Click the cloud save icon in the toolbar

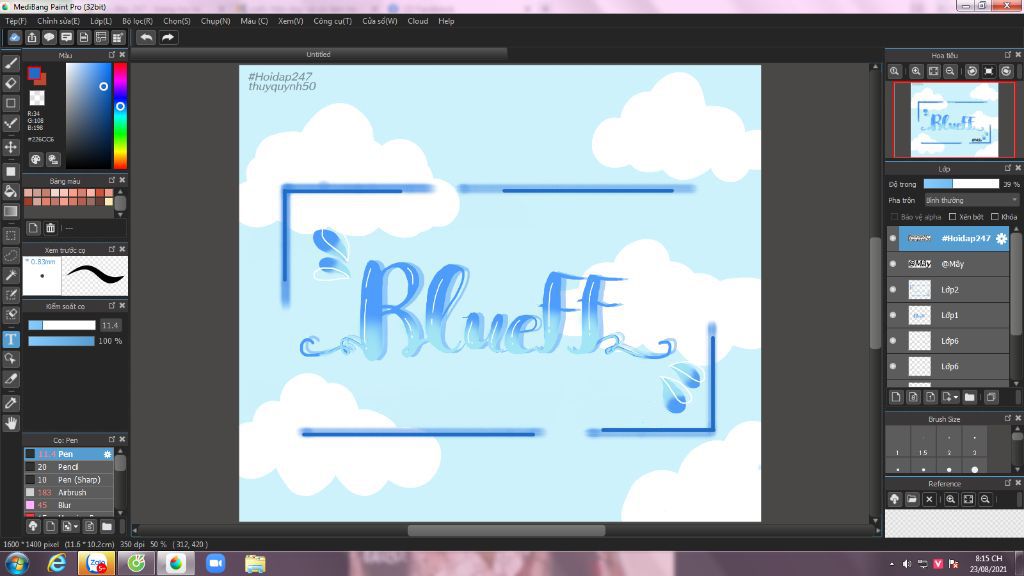14,37
